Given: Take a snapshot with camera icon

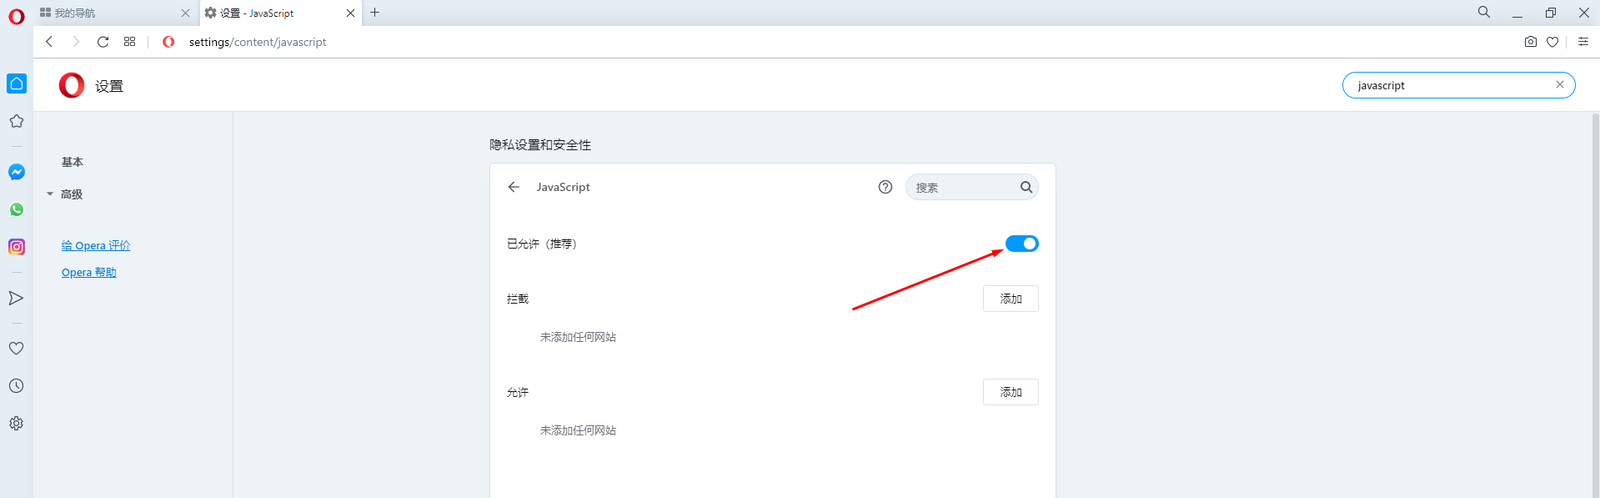Looking at the screenshot, I should pyautogui.click(x=1530, y=42).
